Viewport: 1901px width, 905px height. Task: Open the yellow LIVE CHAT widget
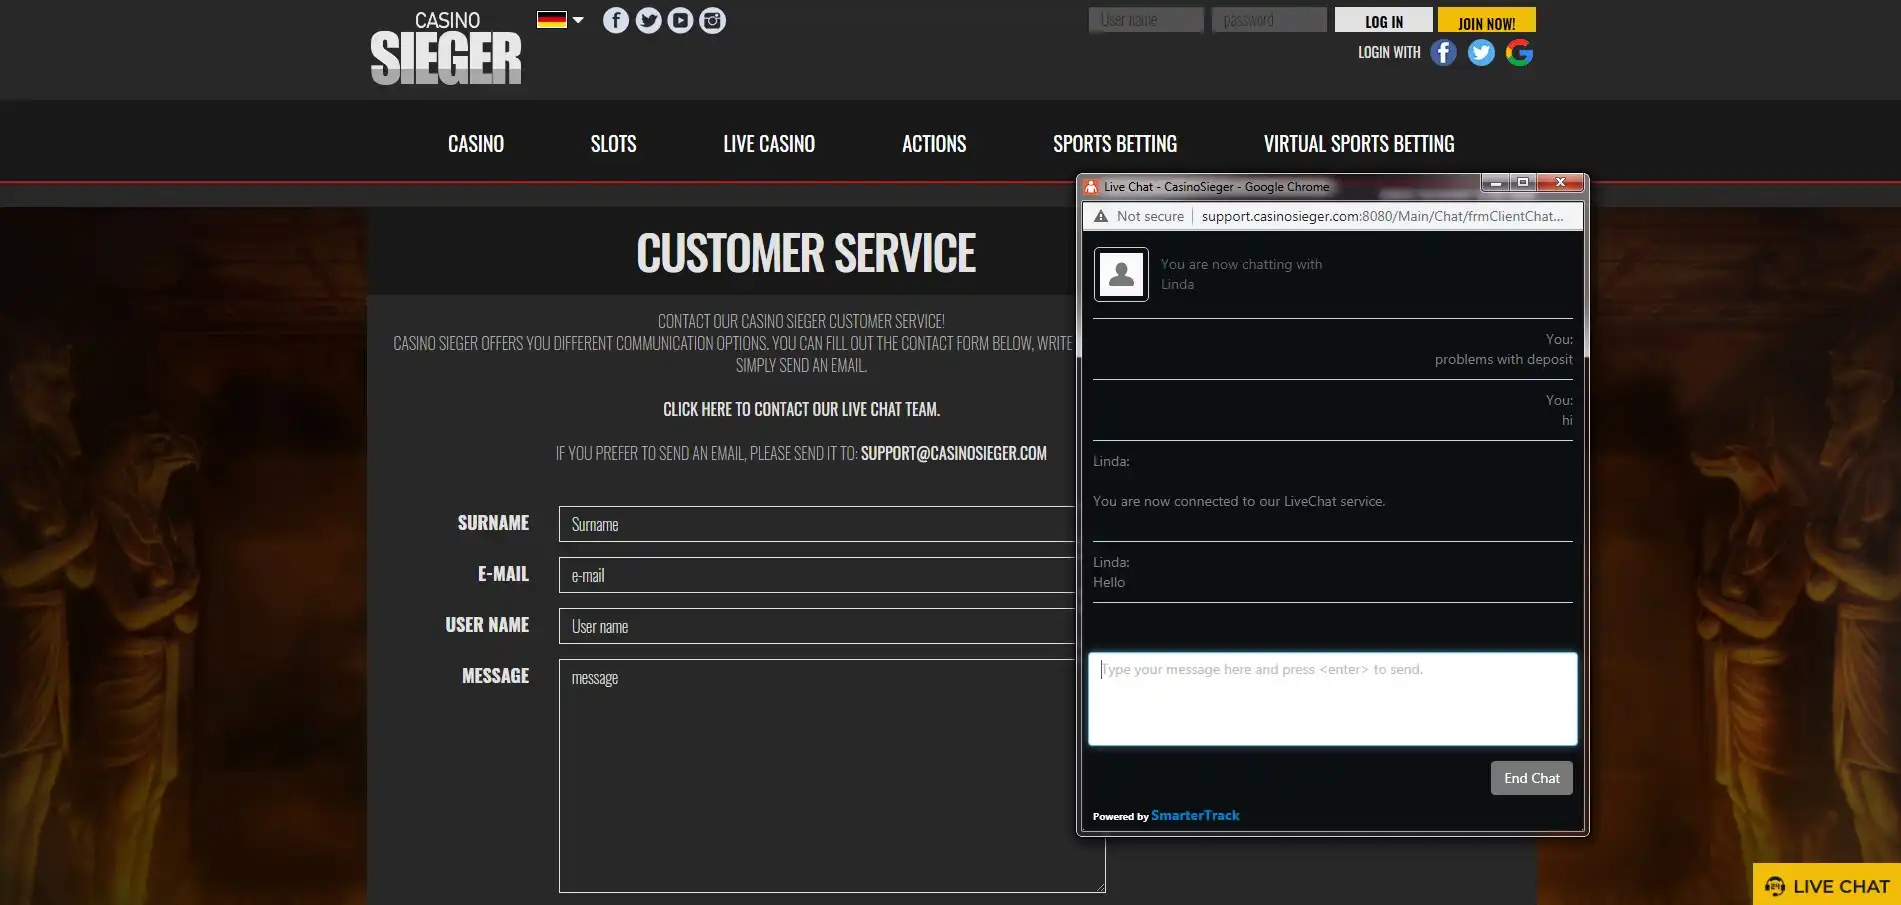click(1827, 885)
